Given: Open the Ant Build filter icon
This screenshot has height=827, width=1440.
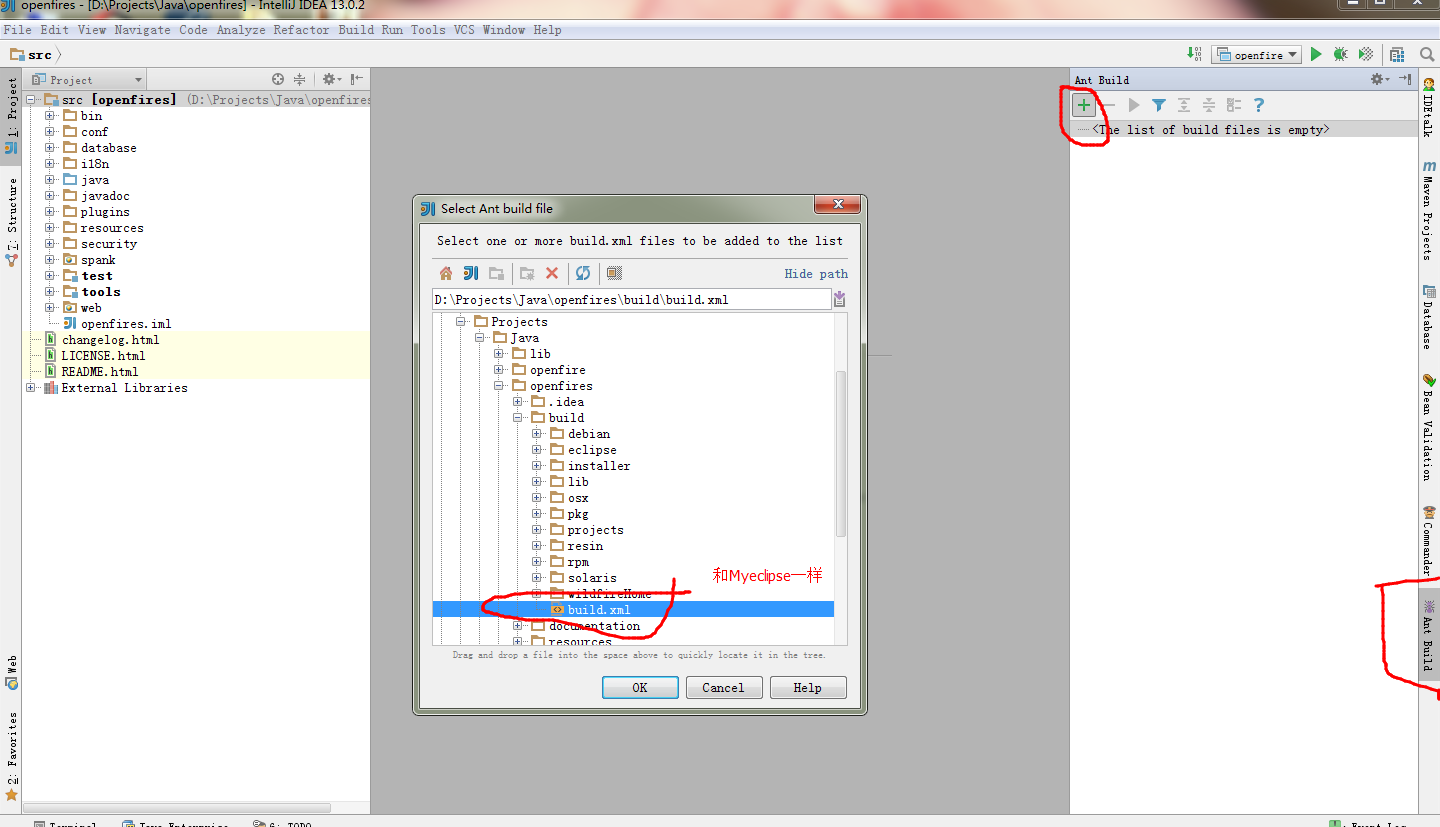Looking at the screenshot, I should tap(1158, 104).
